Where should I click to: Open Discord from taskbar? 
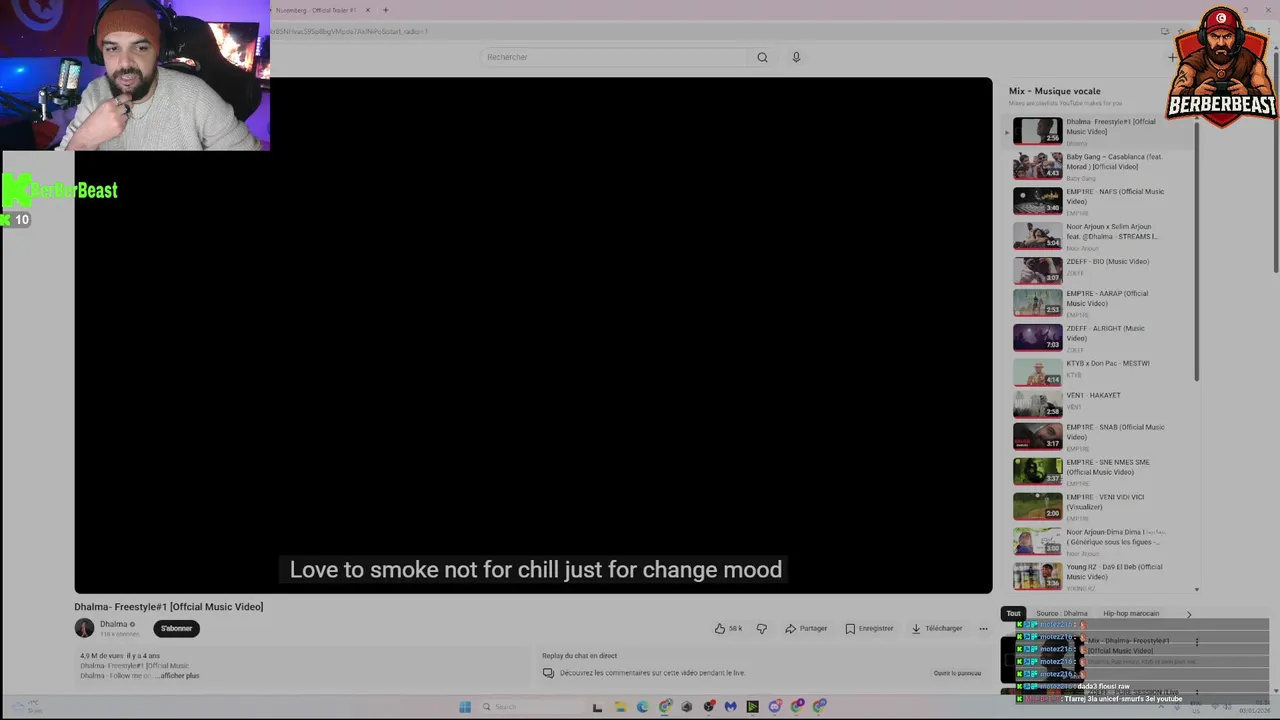(775, 707)
